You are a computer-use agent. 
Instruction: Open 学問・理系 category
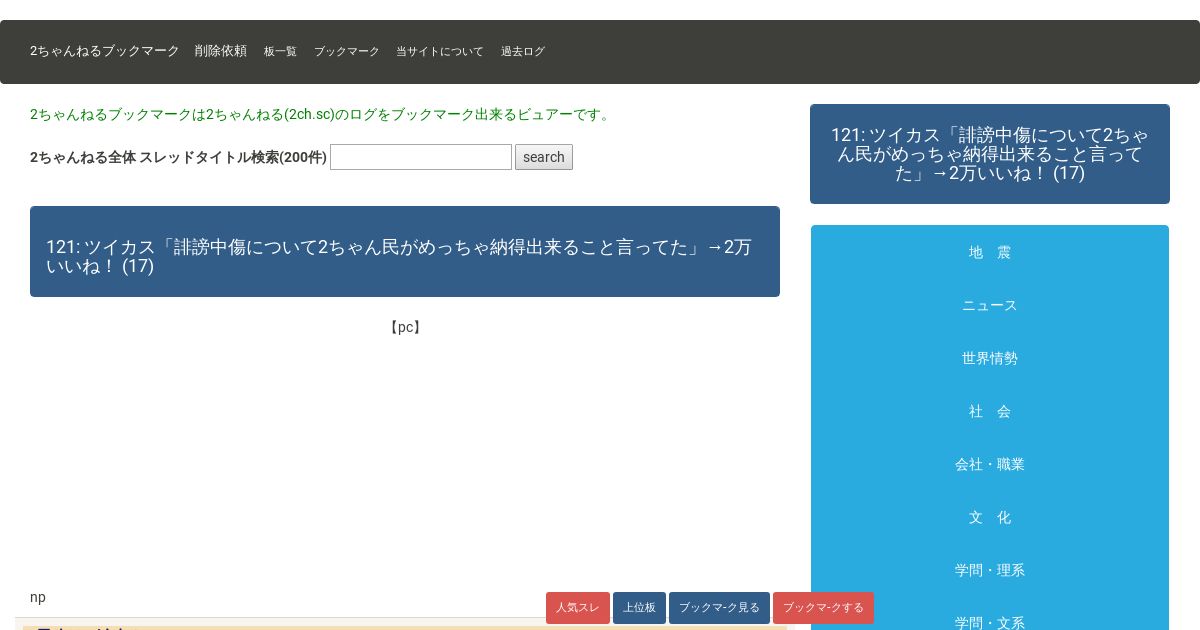[990, 571]
